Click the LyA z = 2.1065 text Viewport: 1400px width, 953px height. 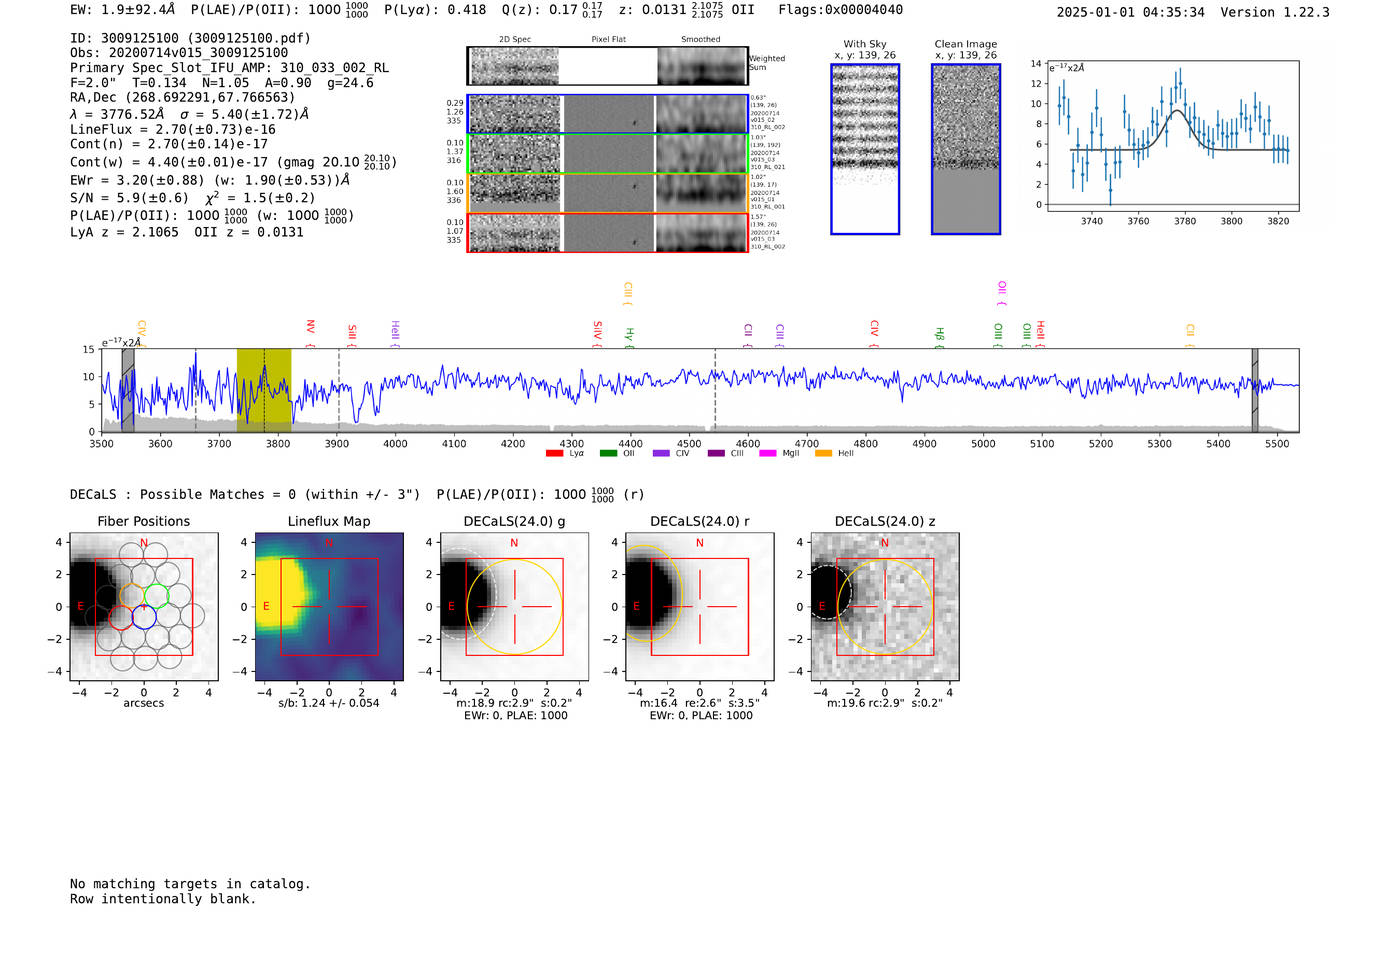124,232
